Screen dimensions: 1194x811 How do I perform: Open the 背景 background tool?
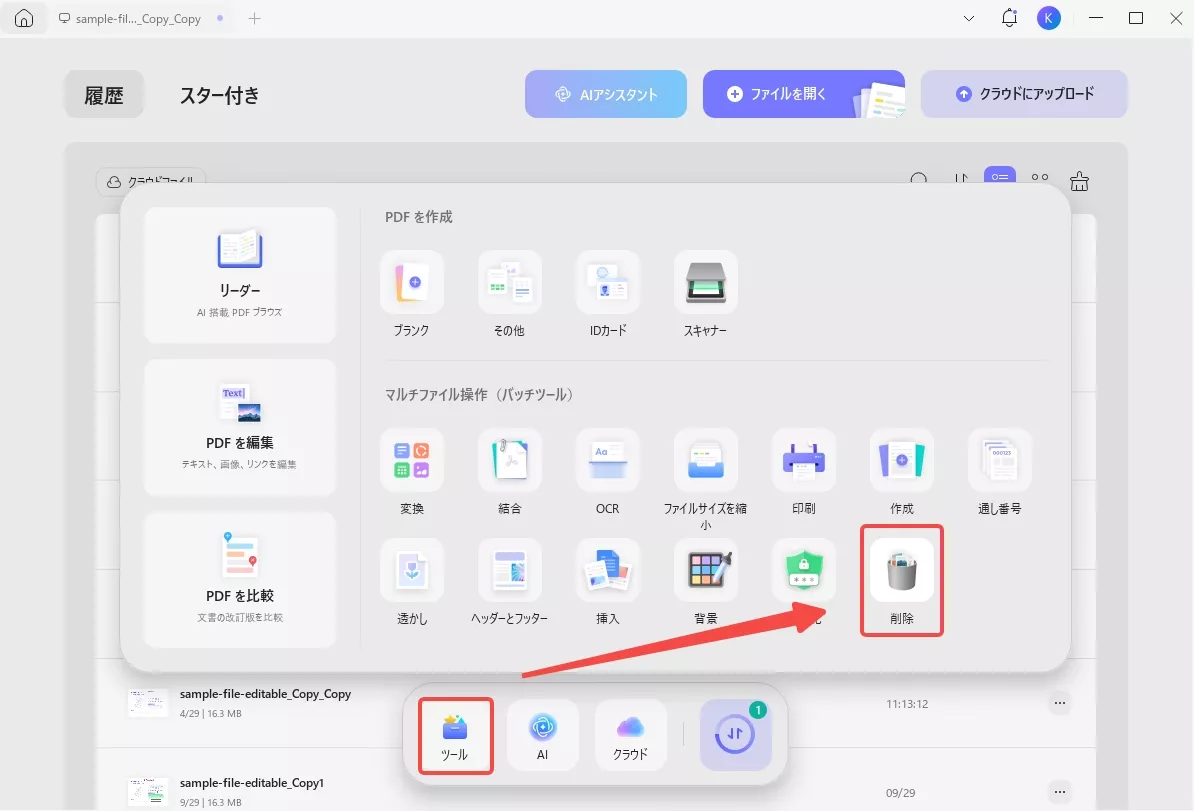(705, 570)
